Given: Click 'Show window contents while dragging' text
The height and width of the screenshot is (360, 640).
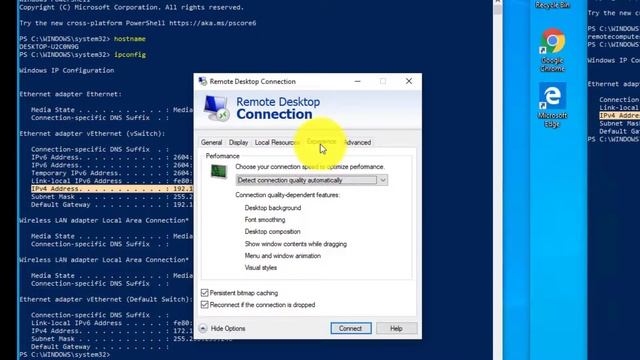Looking at the screenshot, I should tap(296, 244).
